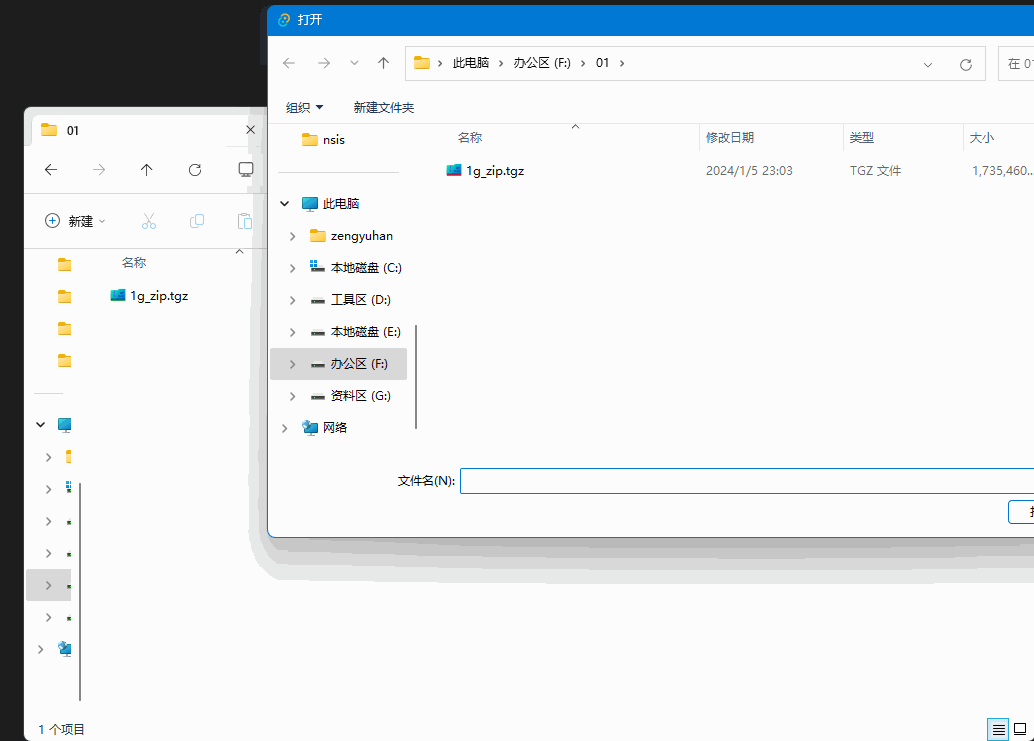Expand highlighted drive node in Explorer sidebar
Viewport: 1034px width, 741px height.
point(48,585)
